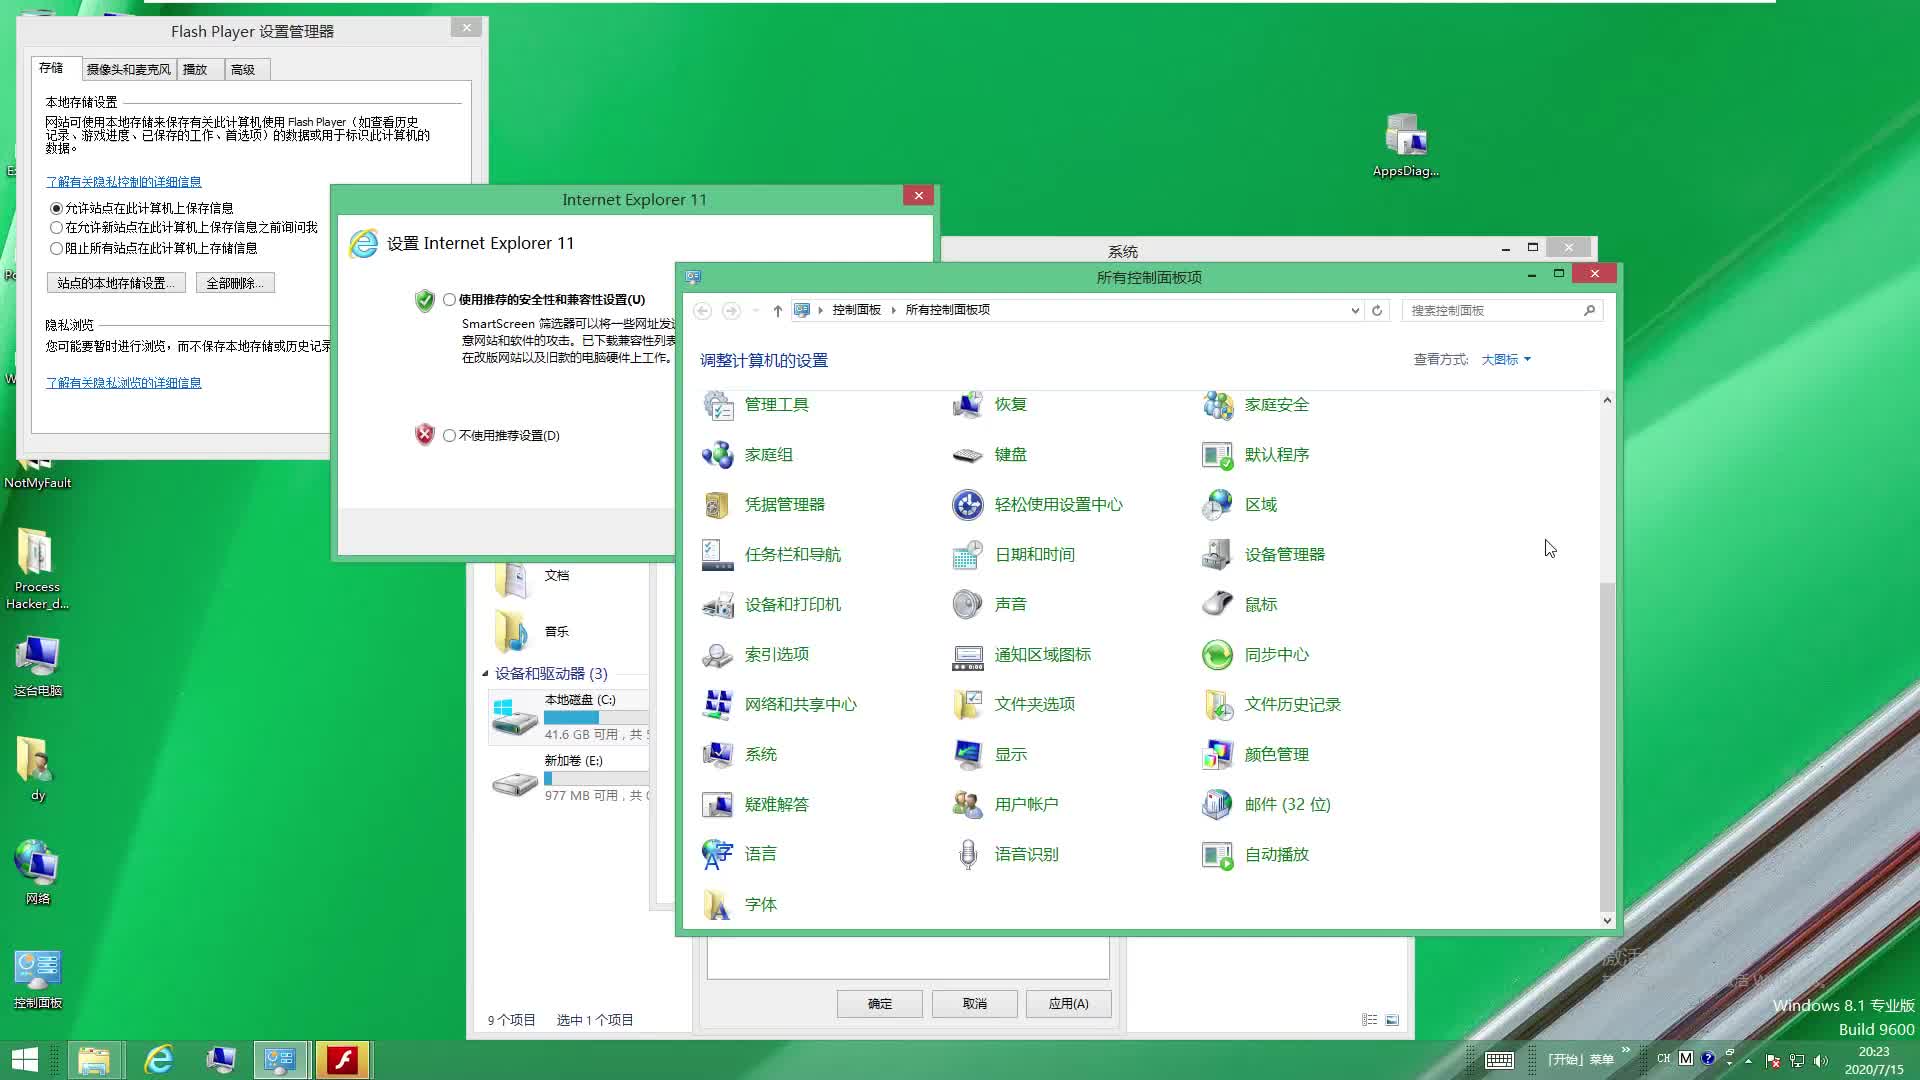Click the 应用(A) button
The width and height of the screenshot is (1920, 1080).
pos(1069,1004)
